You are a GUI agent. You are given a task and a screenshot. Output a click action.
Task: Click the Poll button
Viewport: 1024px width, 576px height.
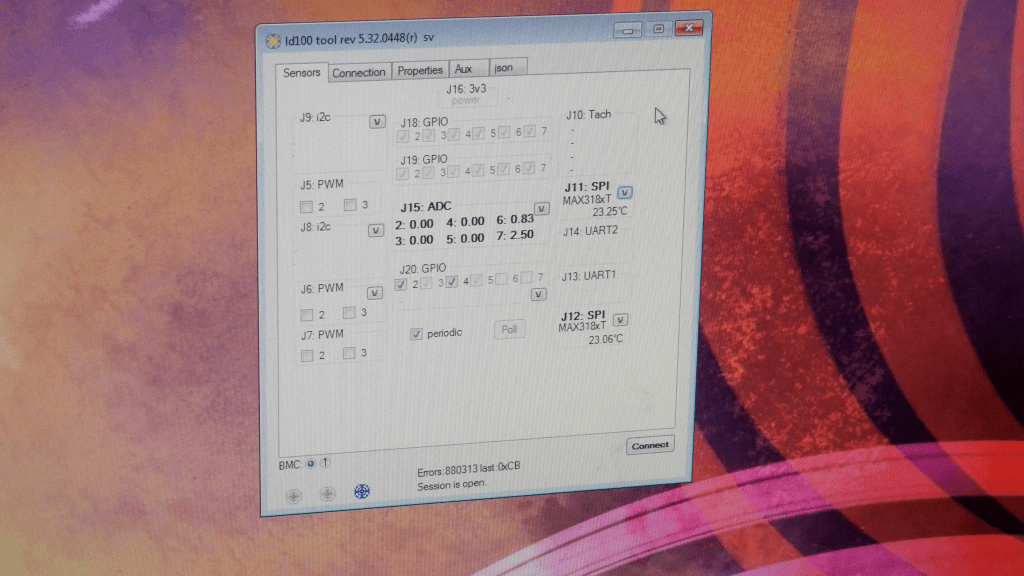click(x=509, y=329)
